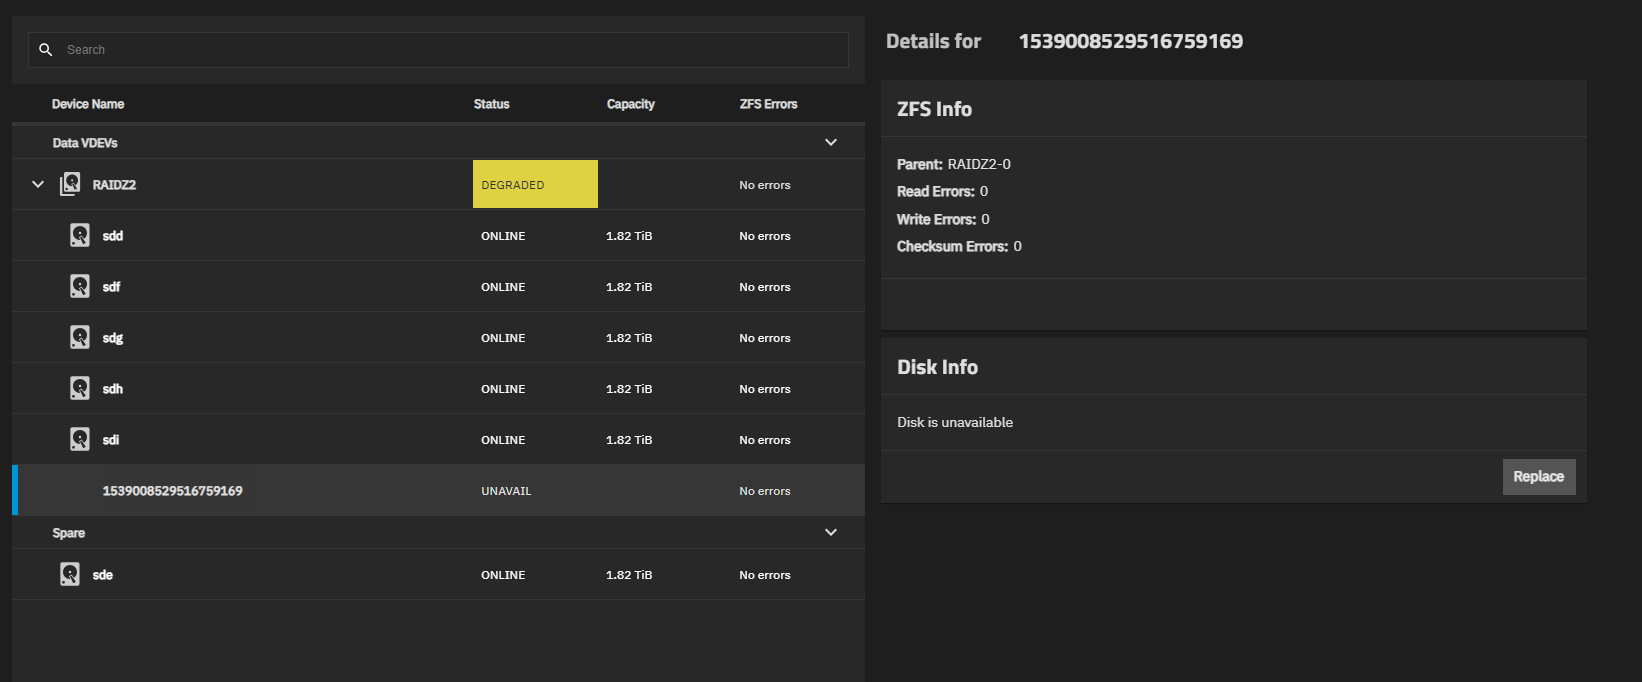Viewport: 1642px width, 682px height.
Task: Select the sde spare row name
Action: [x=103, y=575]
